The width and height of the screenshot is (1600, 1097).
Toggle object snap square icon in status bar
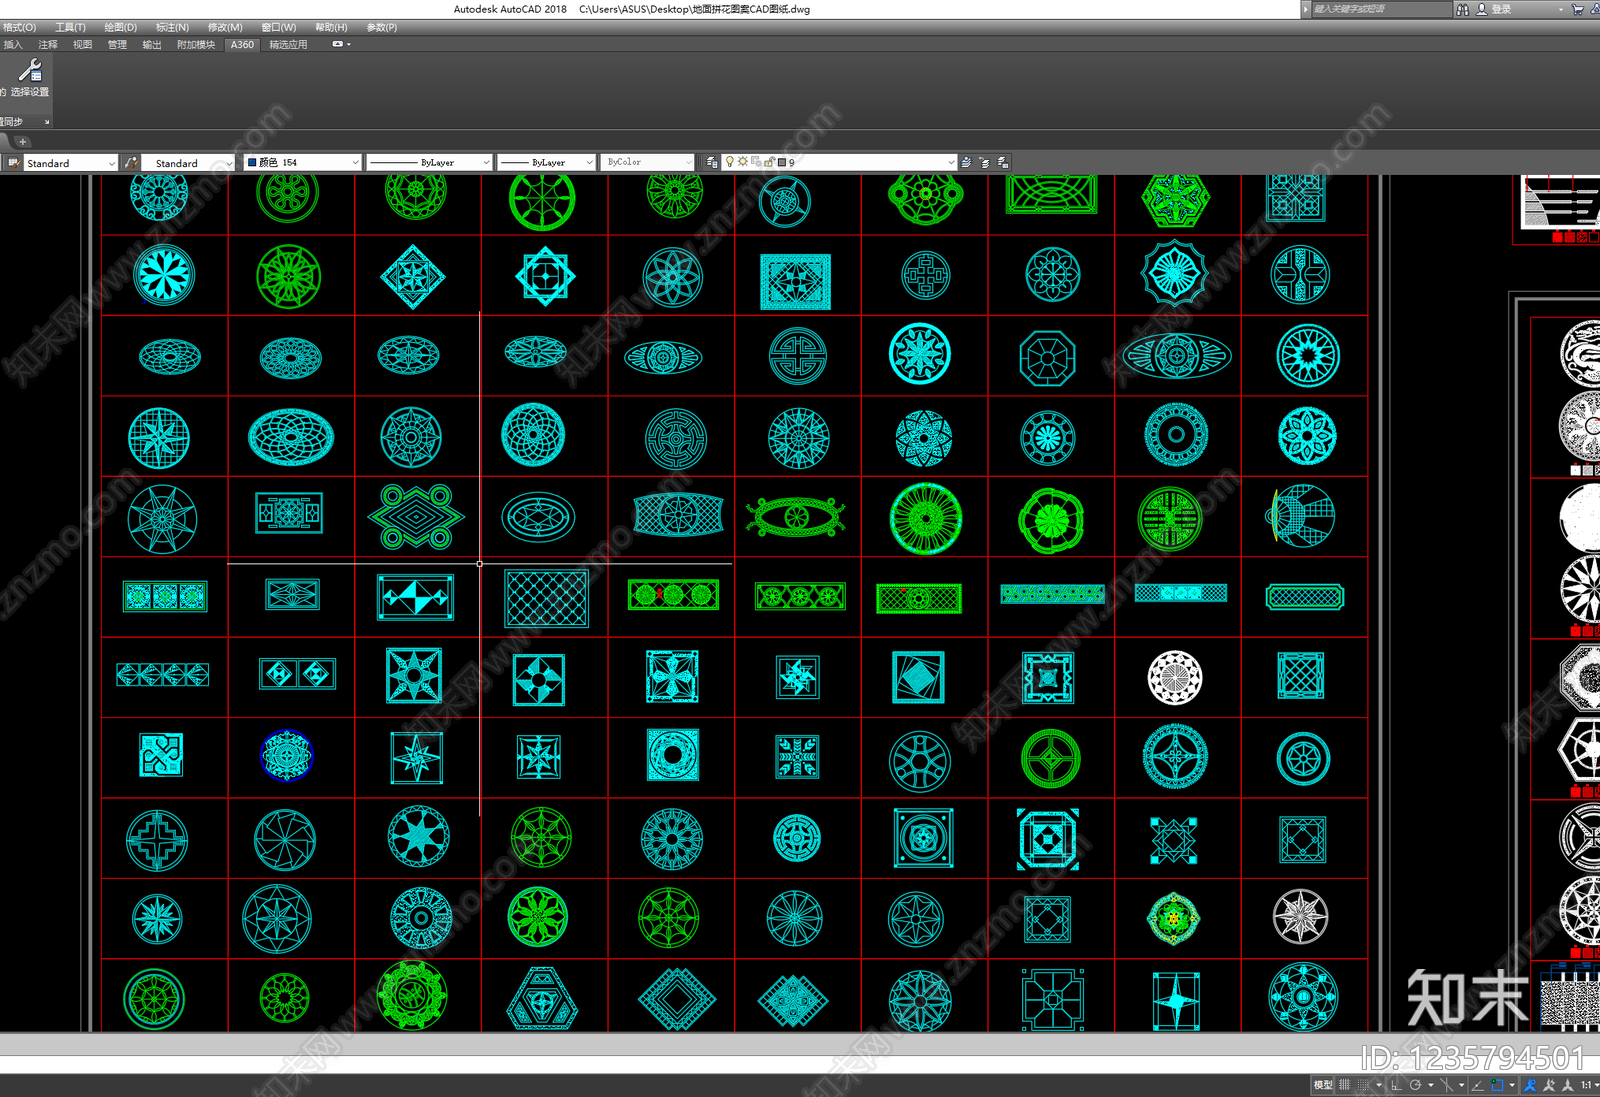pos(1497,1085)
